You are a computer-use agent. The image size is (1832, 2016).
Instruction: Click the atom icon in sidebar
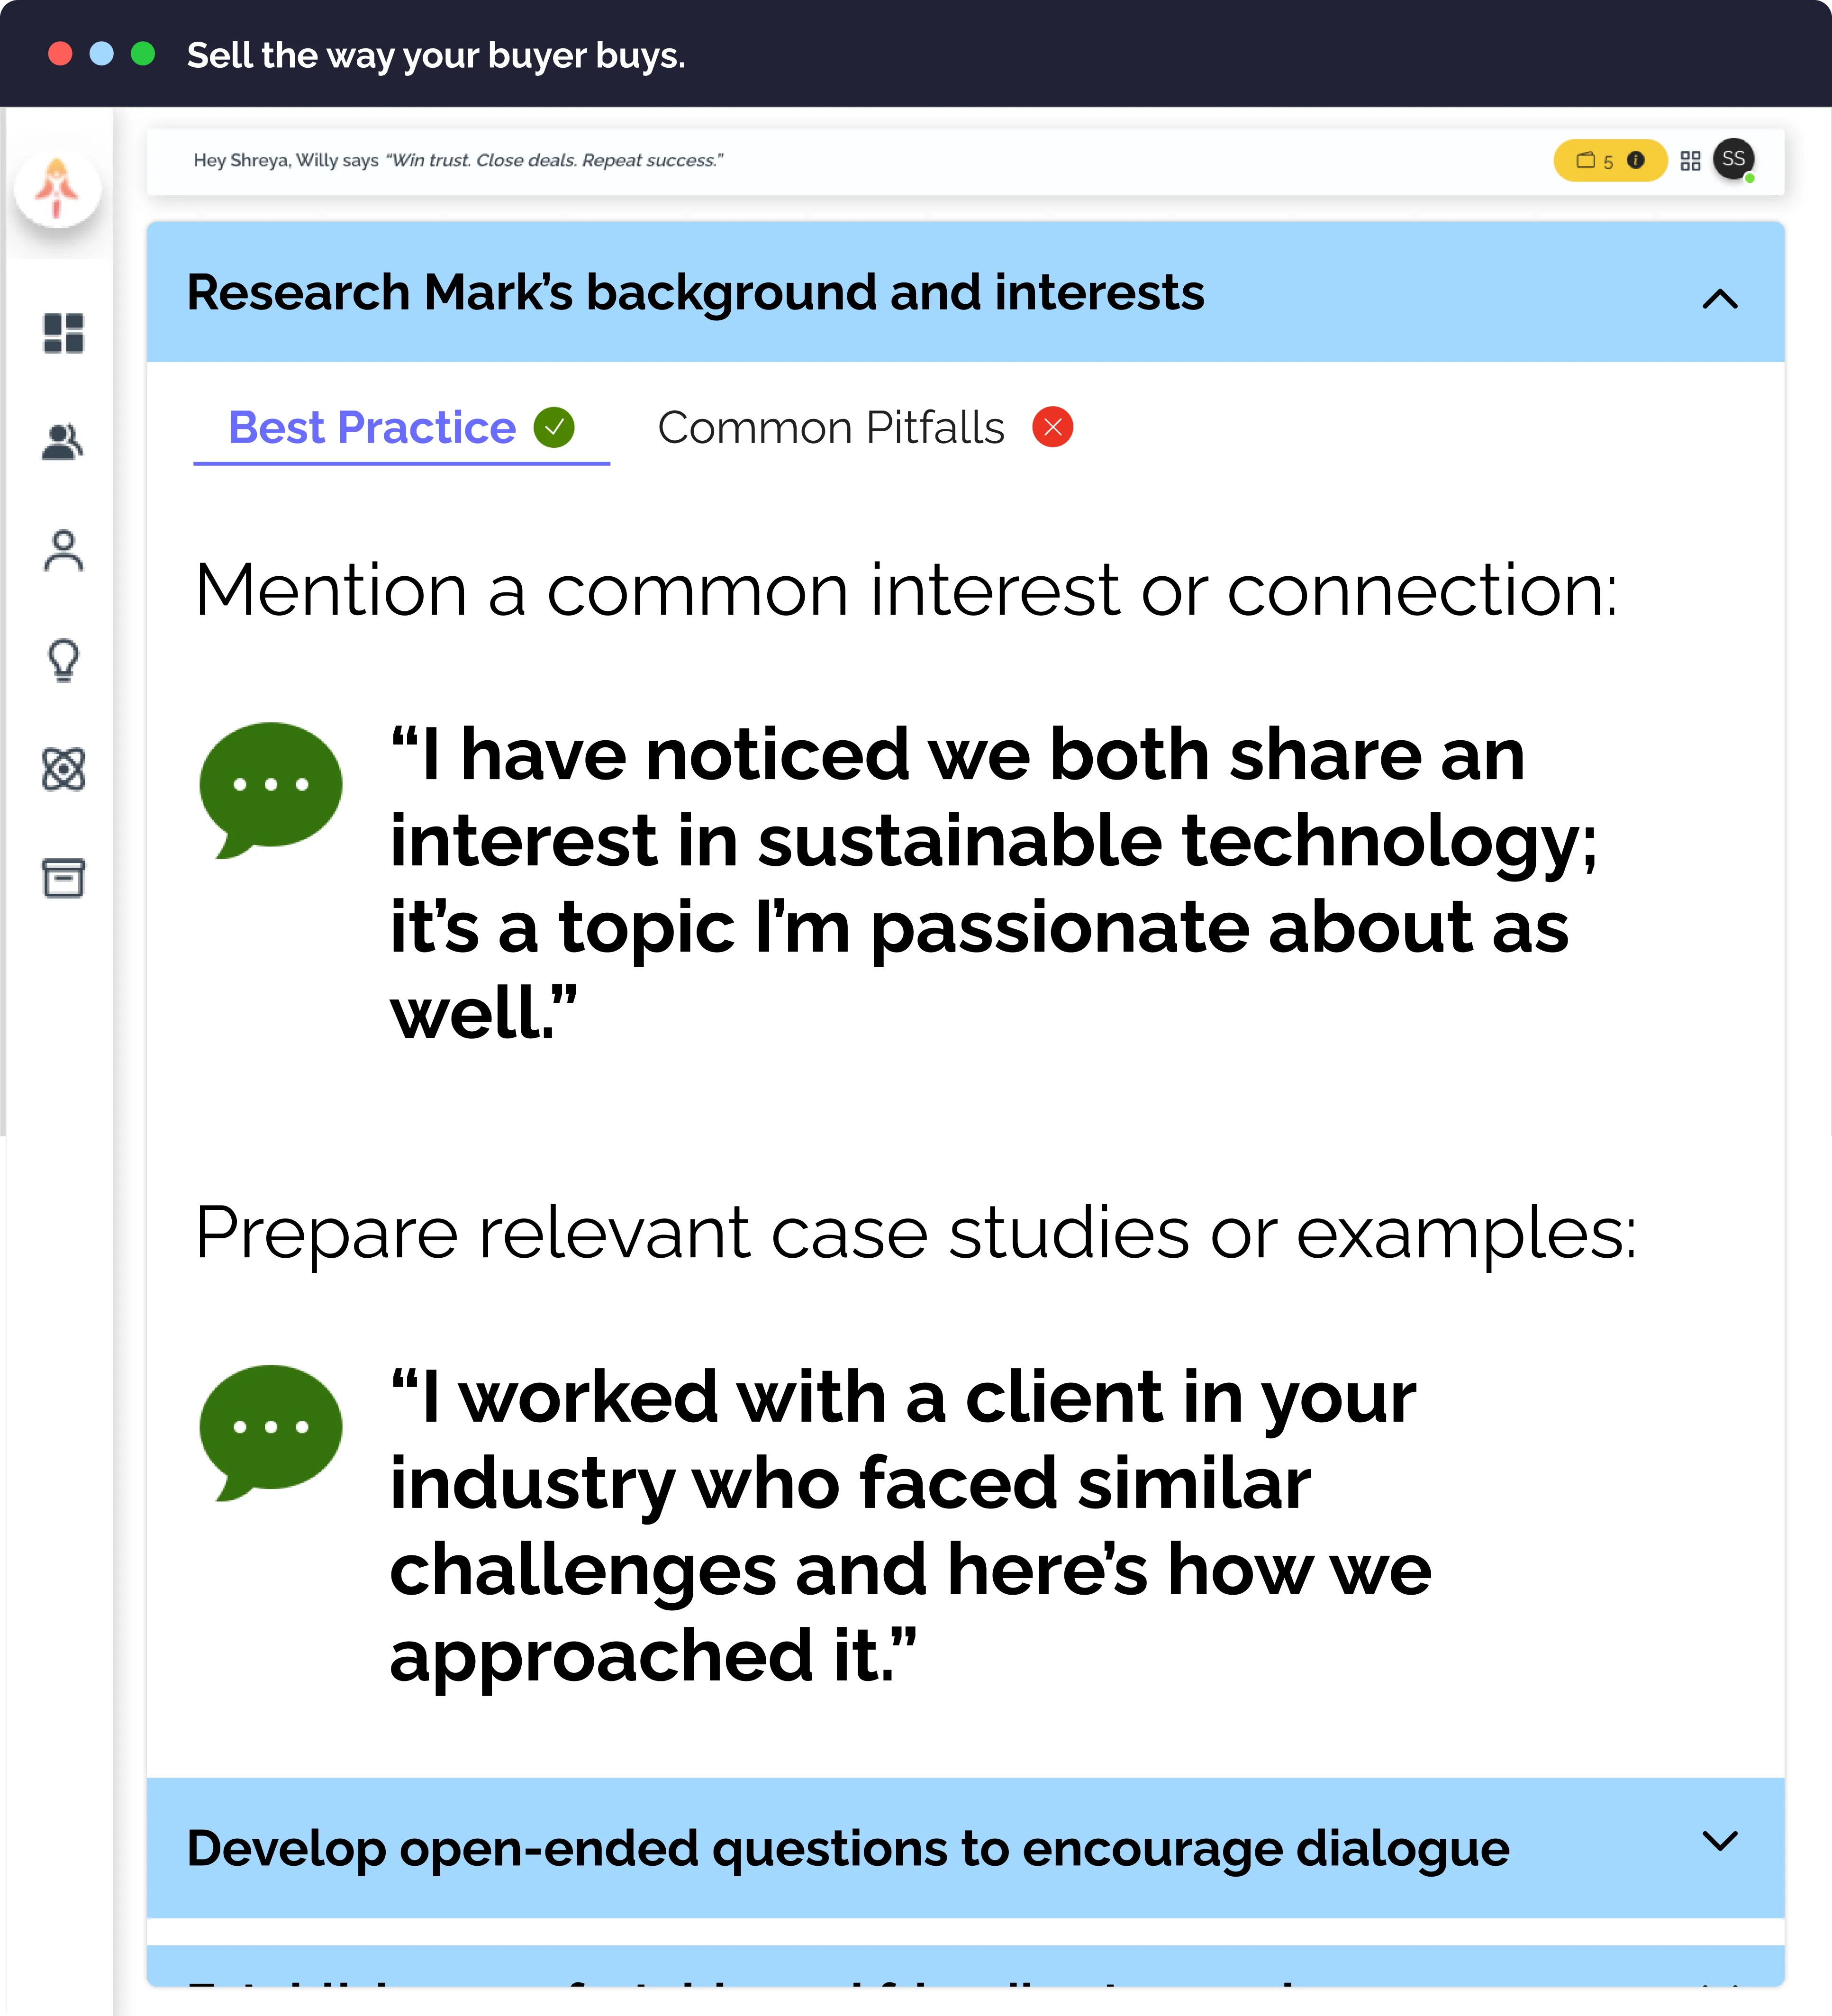63,769
